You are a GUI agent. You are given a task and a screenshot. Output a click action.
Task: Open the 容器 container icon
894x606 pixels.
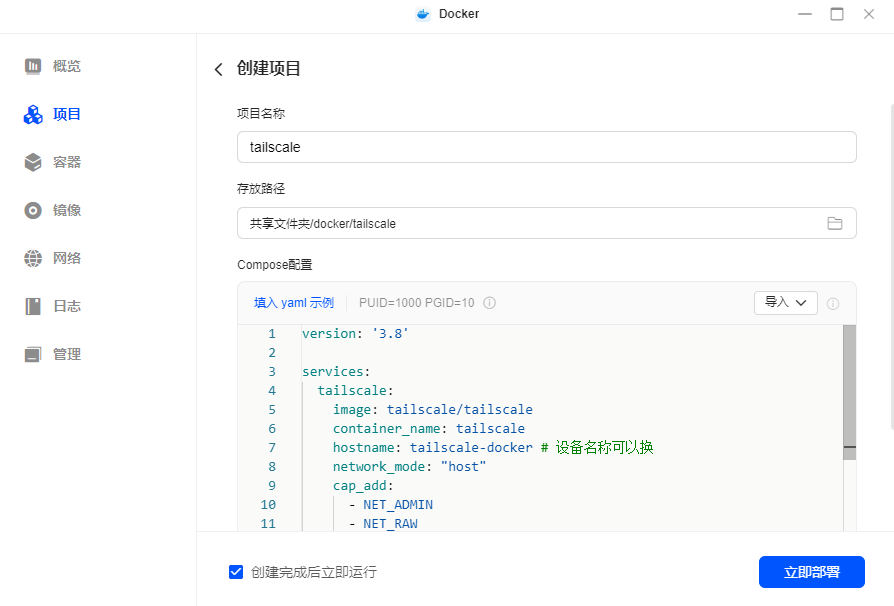33,162
